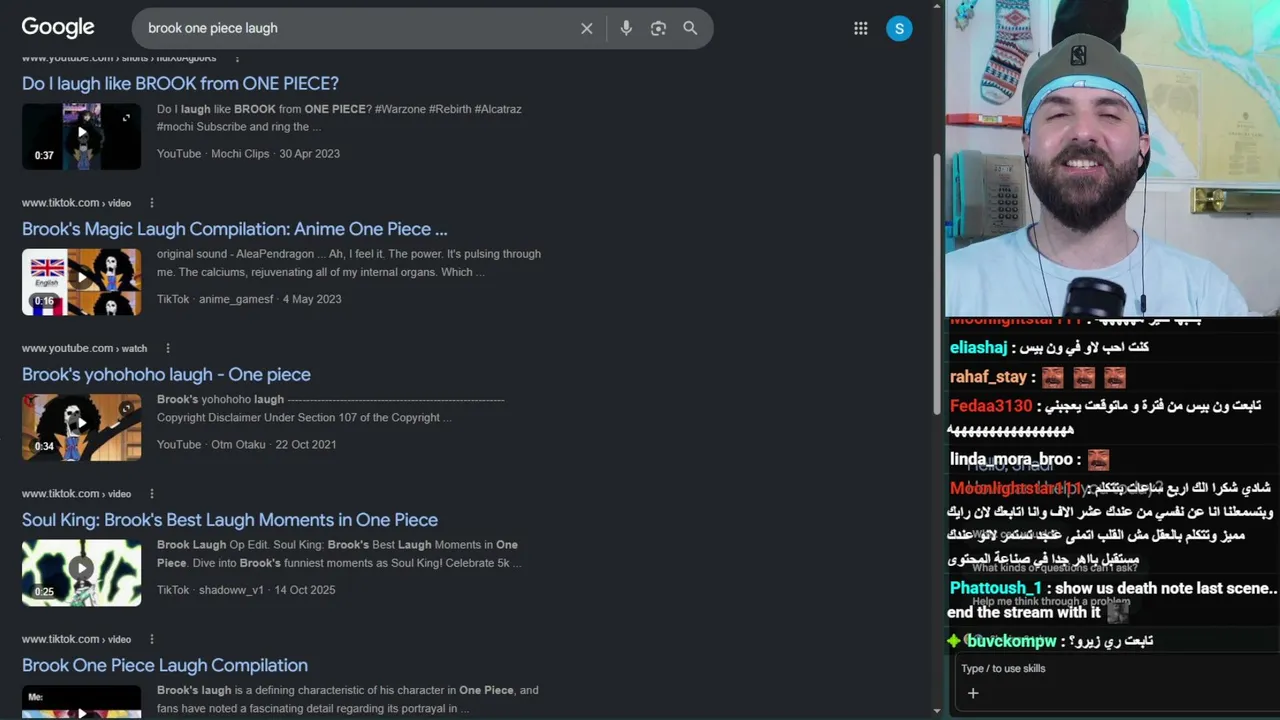This screenshot has width=1280, height=720.
Task: Click the "TikTok · shadoww_v1 · 14 Oct 2025" line
Action: pyautogui.click(x=246, y=590)
